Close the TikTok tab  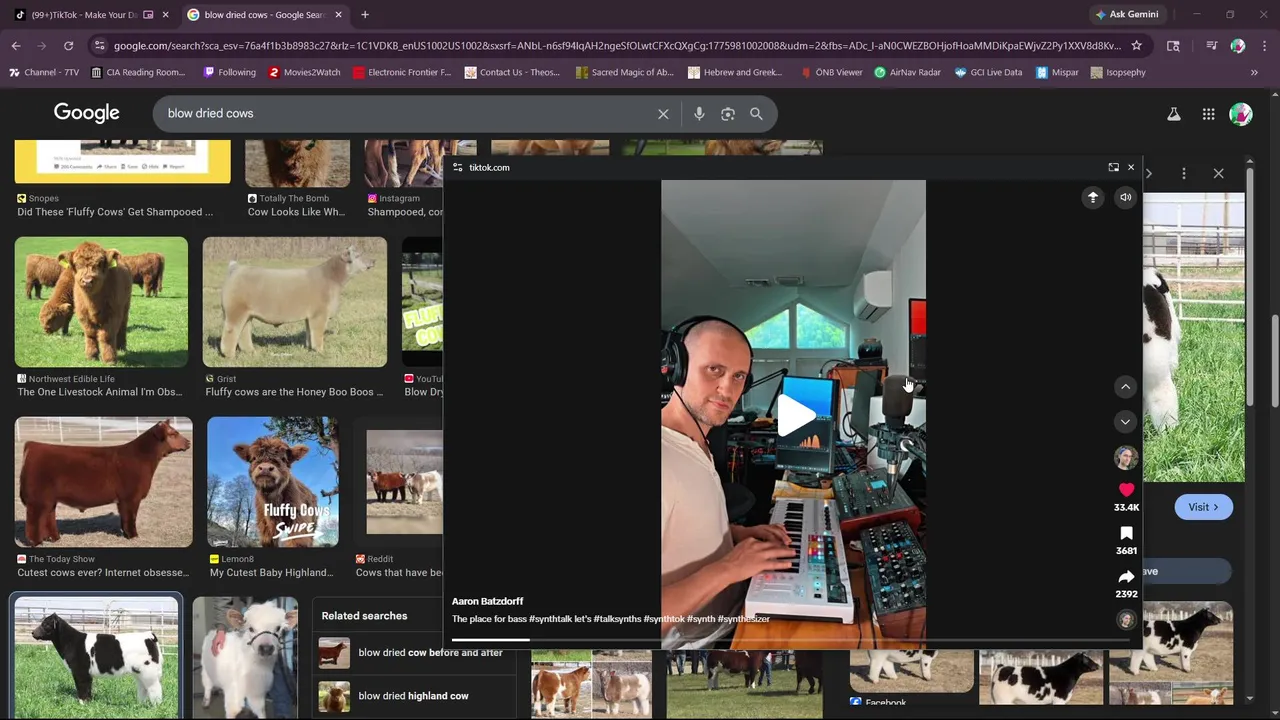tap(165, 15)
